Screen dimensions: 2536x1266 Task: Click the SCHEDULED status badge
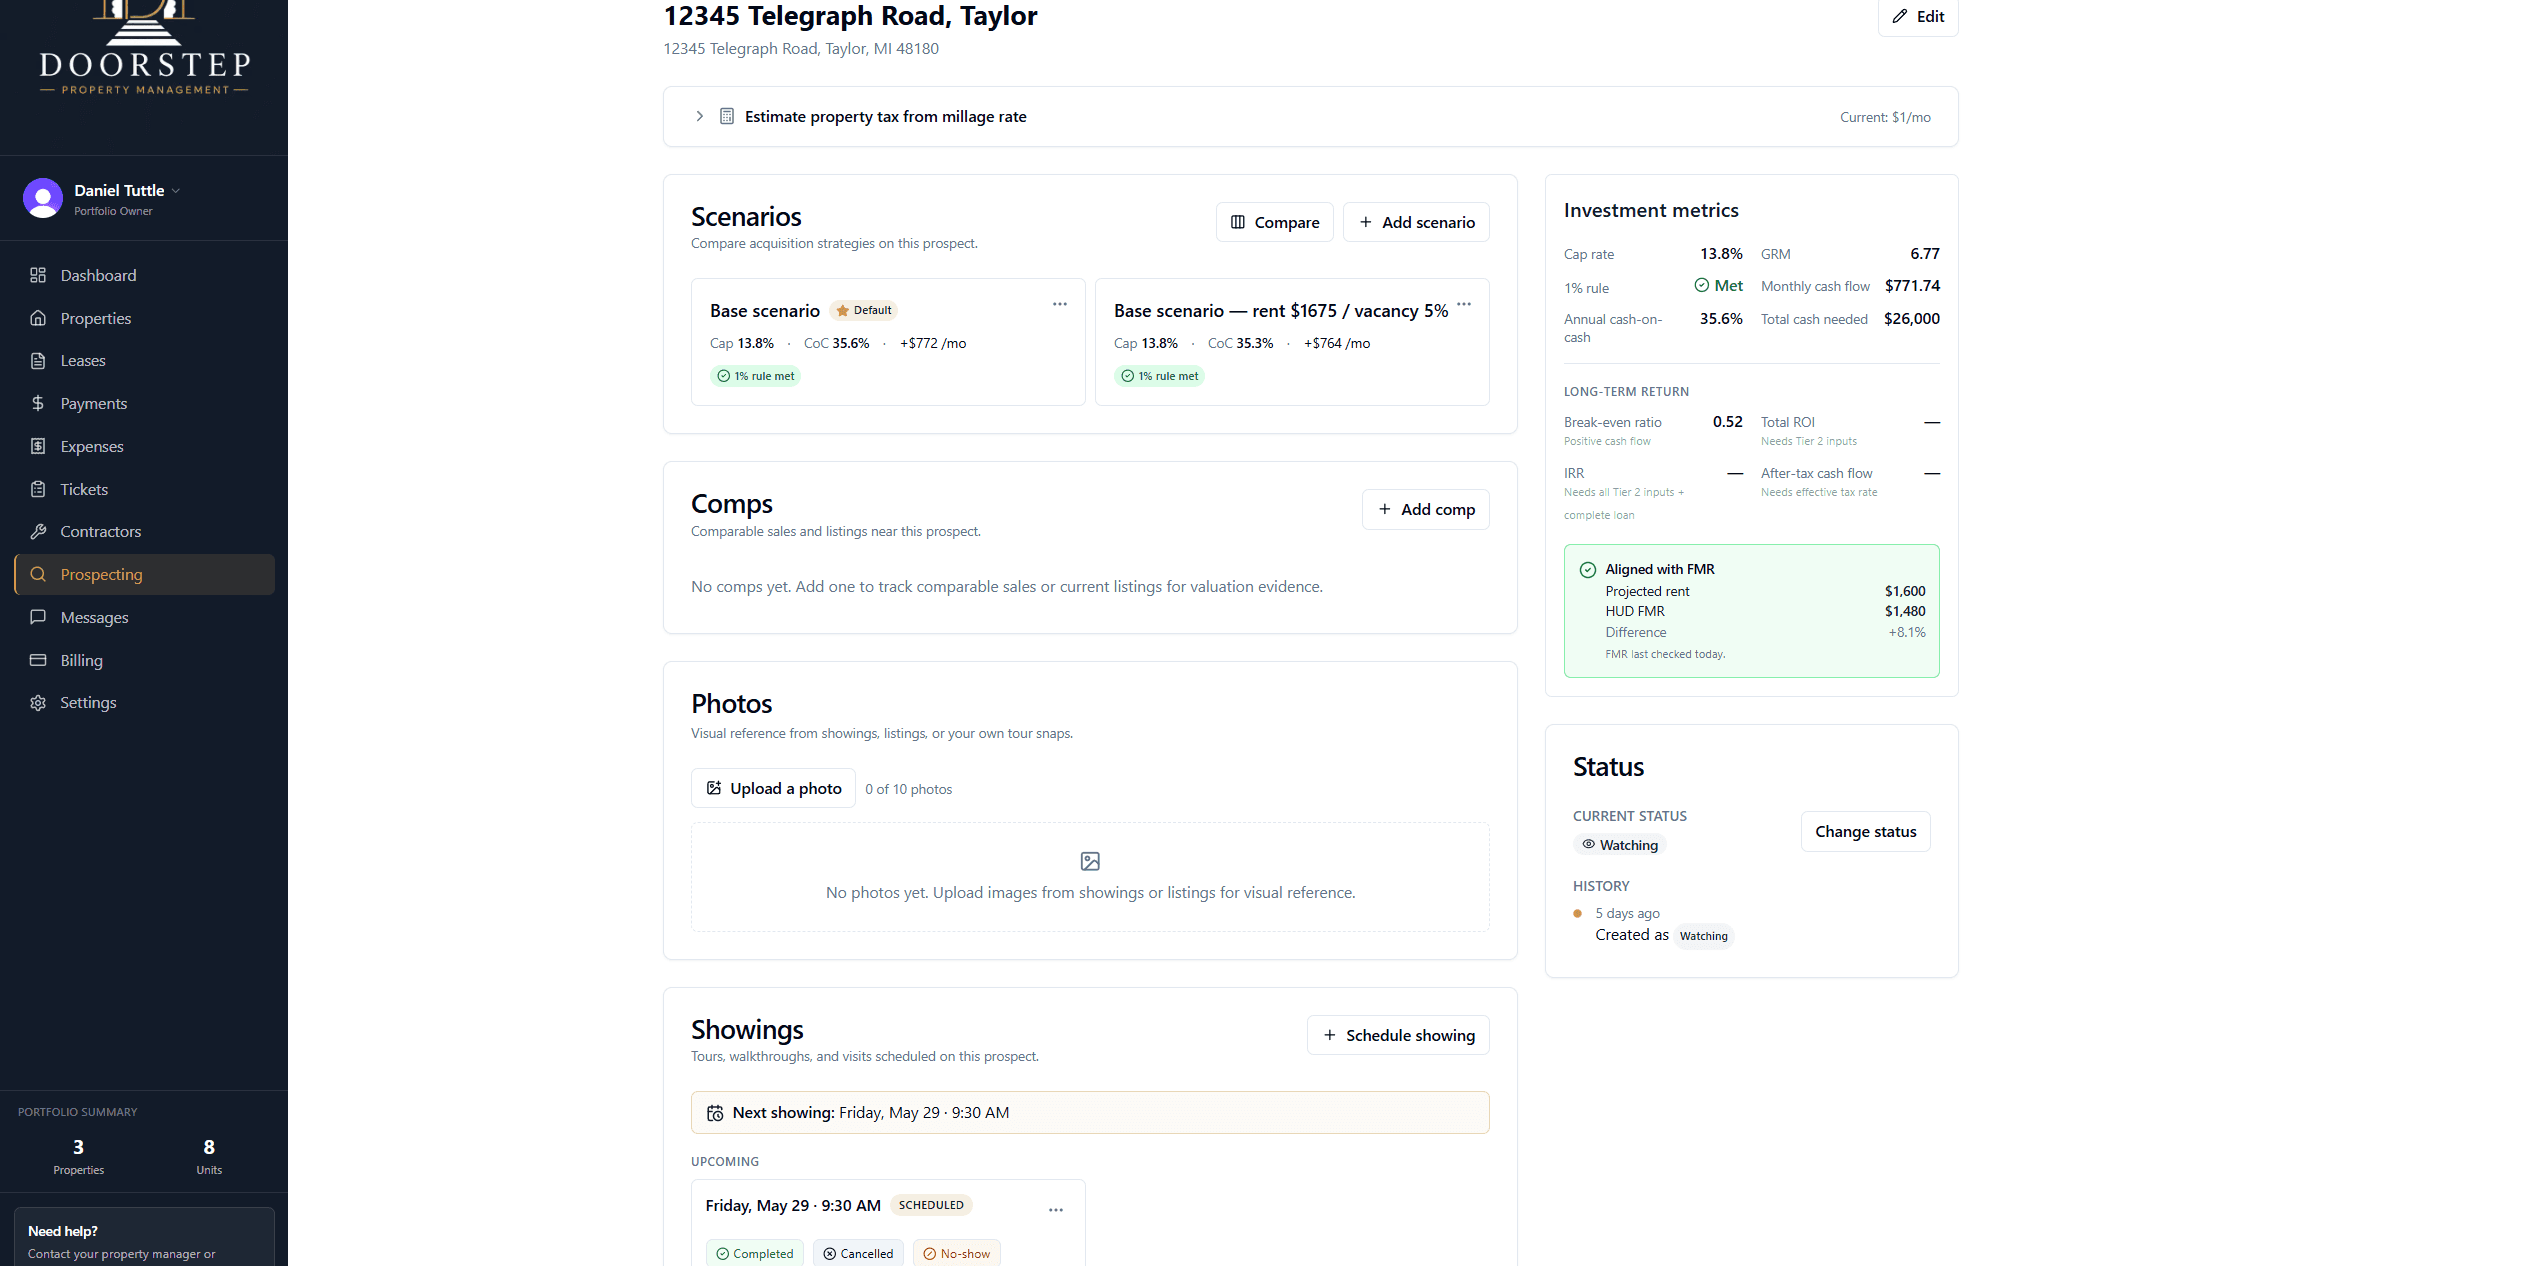point(931,1205)
